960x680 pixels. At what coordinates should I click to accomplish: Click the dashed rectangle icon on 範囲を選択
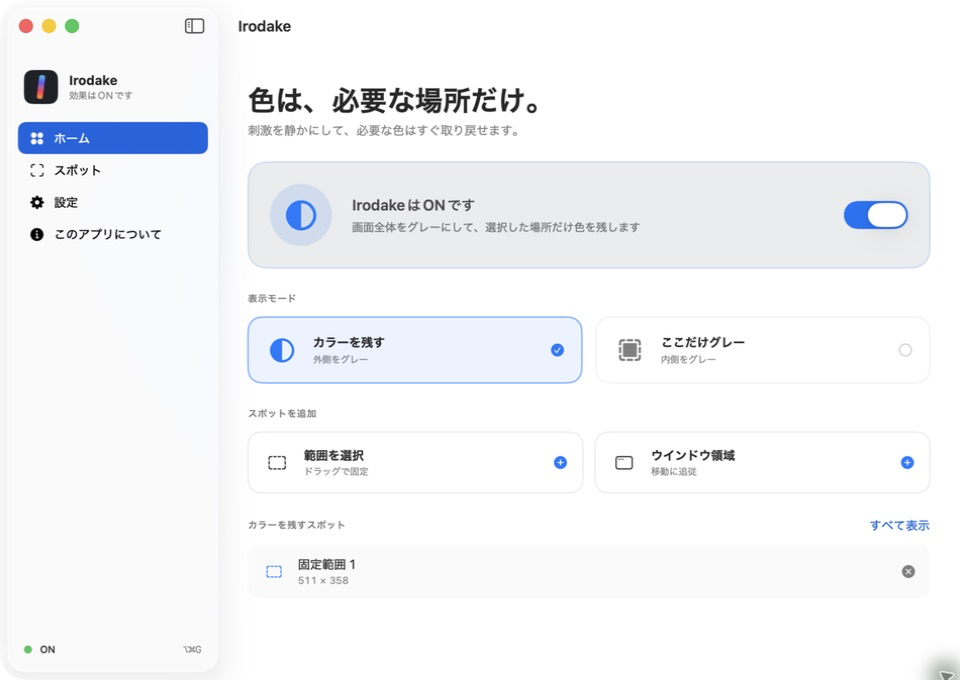coord(277,463)
